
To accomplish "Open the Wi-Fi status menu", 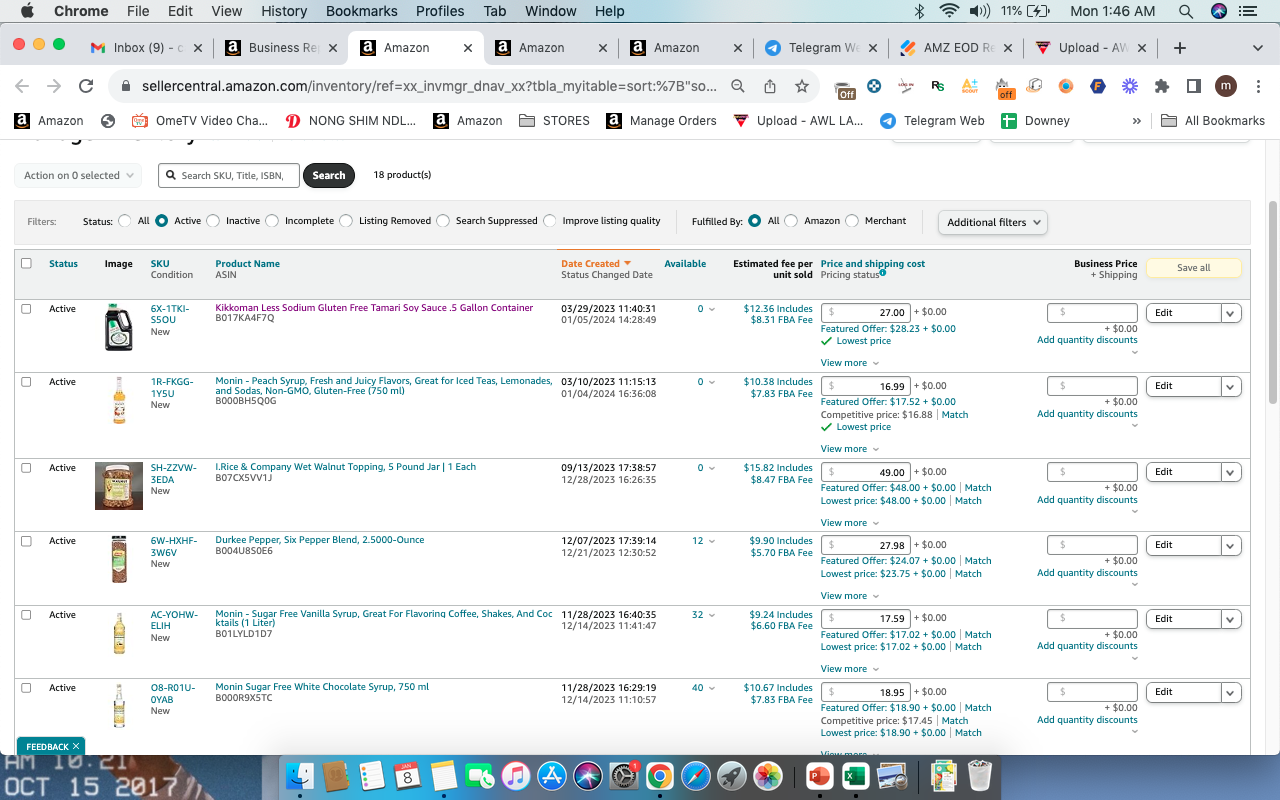I will click(949, 11).
